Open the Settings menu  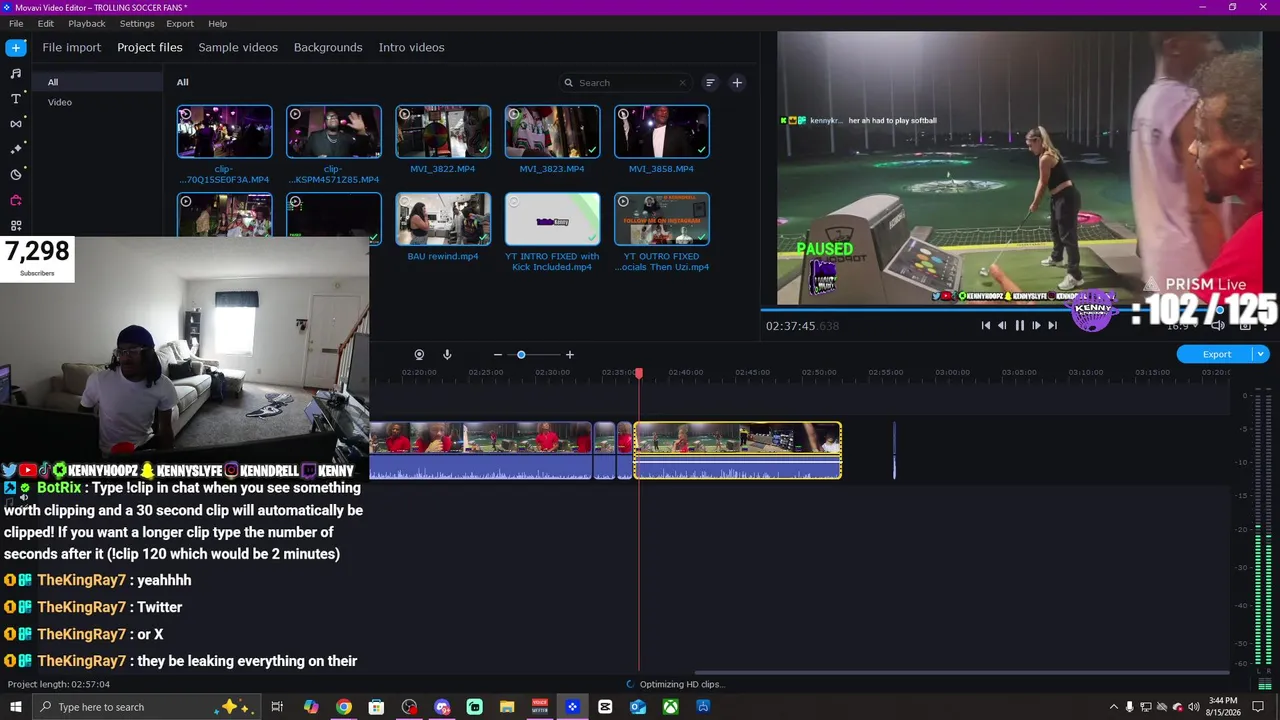coord(137,23)
